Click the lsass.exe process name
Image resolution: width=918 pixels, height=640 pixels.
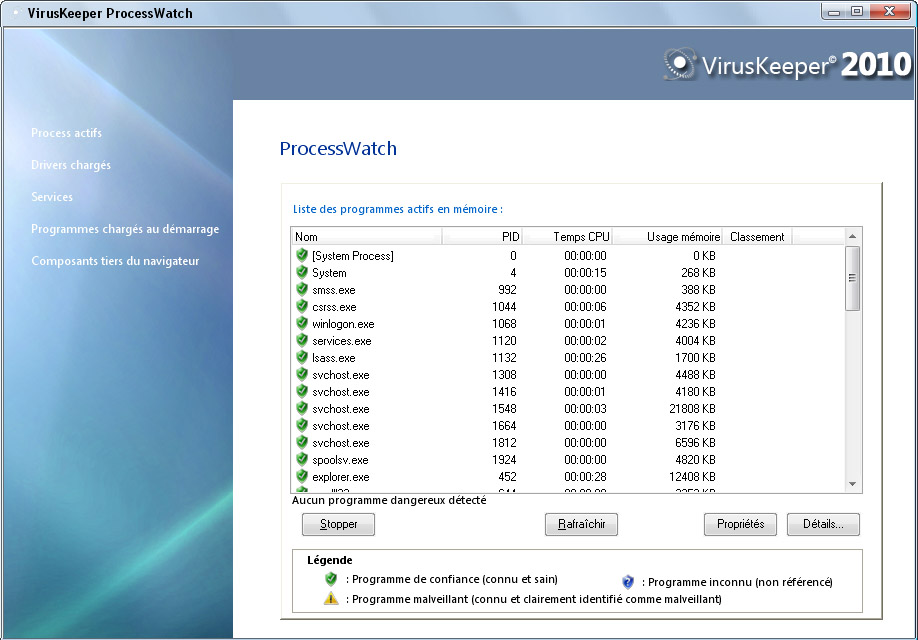(334, 358)
